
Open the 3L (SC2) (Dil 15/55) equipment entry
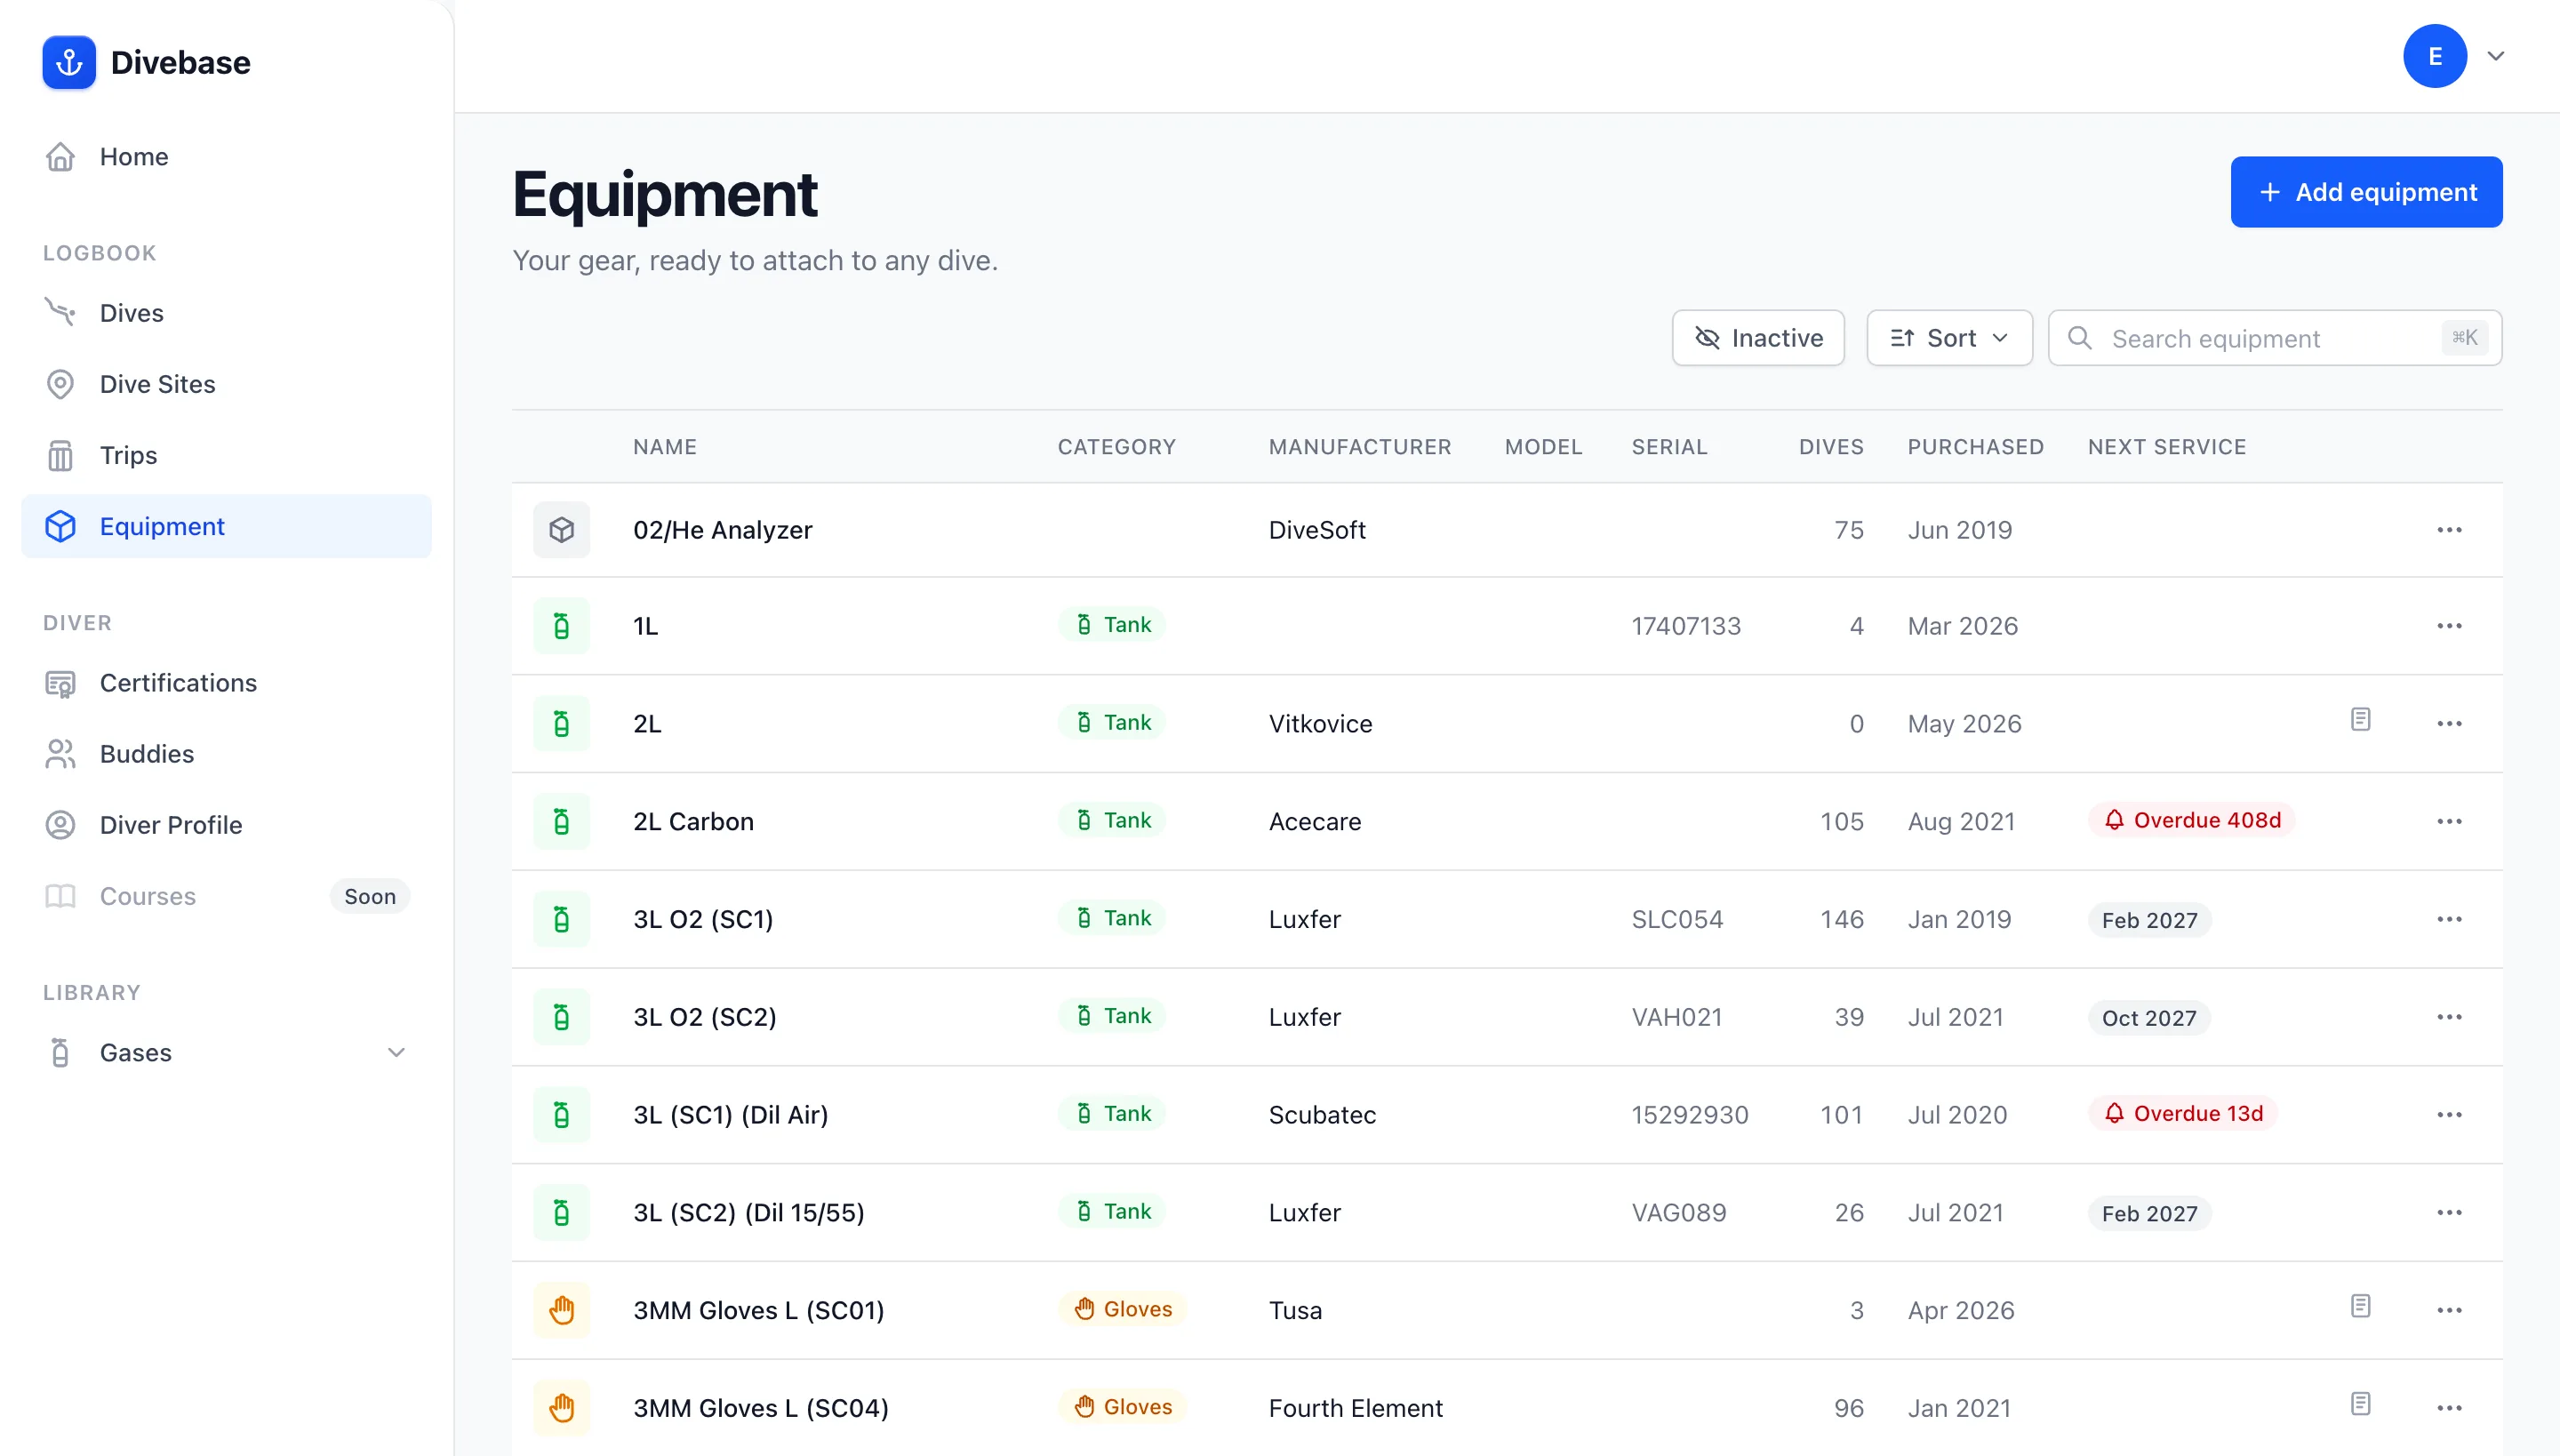pos(749,1212)
